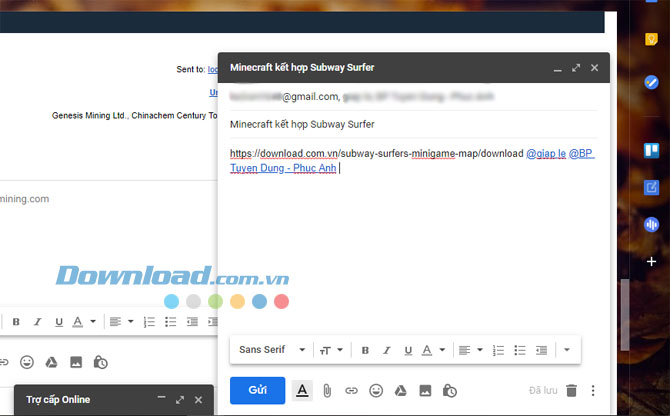Apply bulleted list in compose toolbar
The width and height of the screenshot is (670, 416).
pyautogui.click(x=520, y=350)
